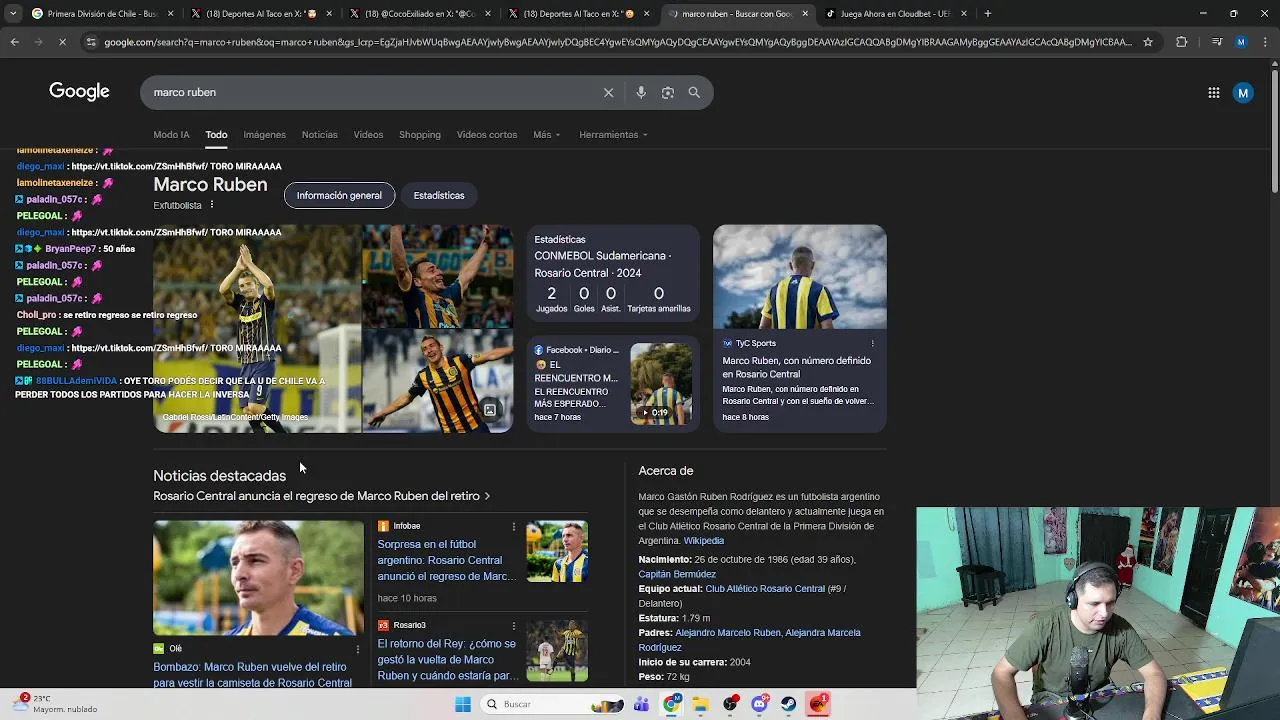Image resolution: width=1280 pixels, height=720 pixels.
Task: Open the TyC Sports card image
Action: click(x=799, y=277)
